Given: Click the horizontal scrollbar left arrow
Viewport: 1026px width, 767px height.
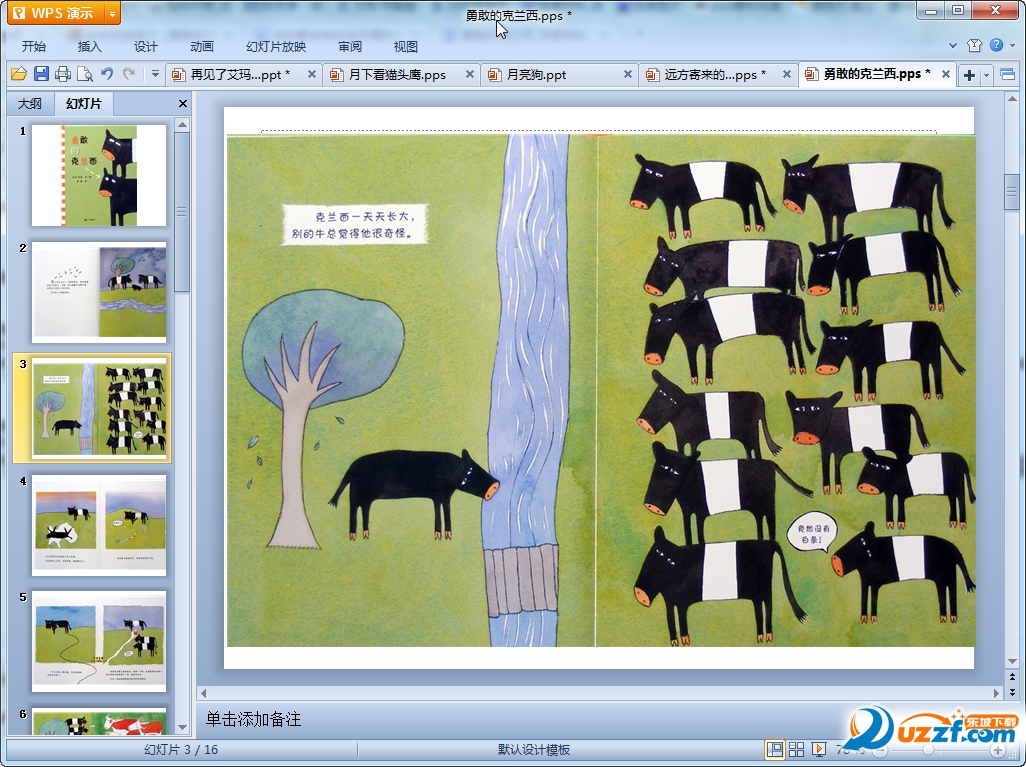Looking at the screenshot, I should tap(203, 693).
